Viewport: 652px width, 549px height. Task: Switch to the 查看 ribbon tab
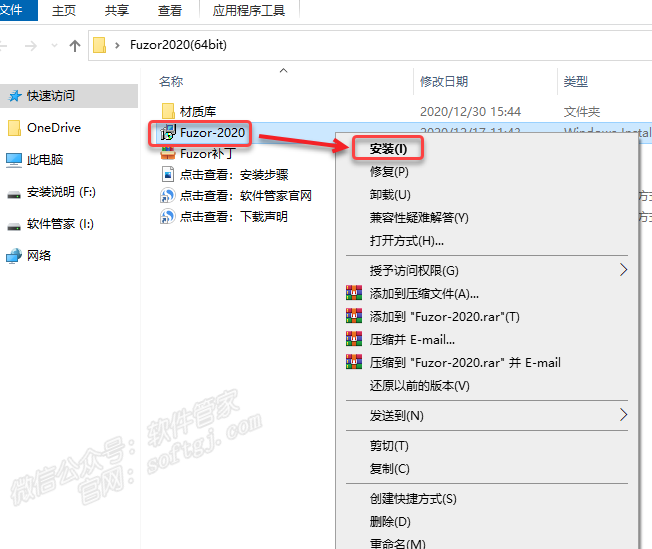click(x=169, y=11)
